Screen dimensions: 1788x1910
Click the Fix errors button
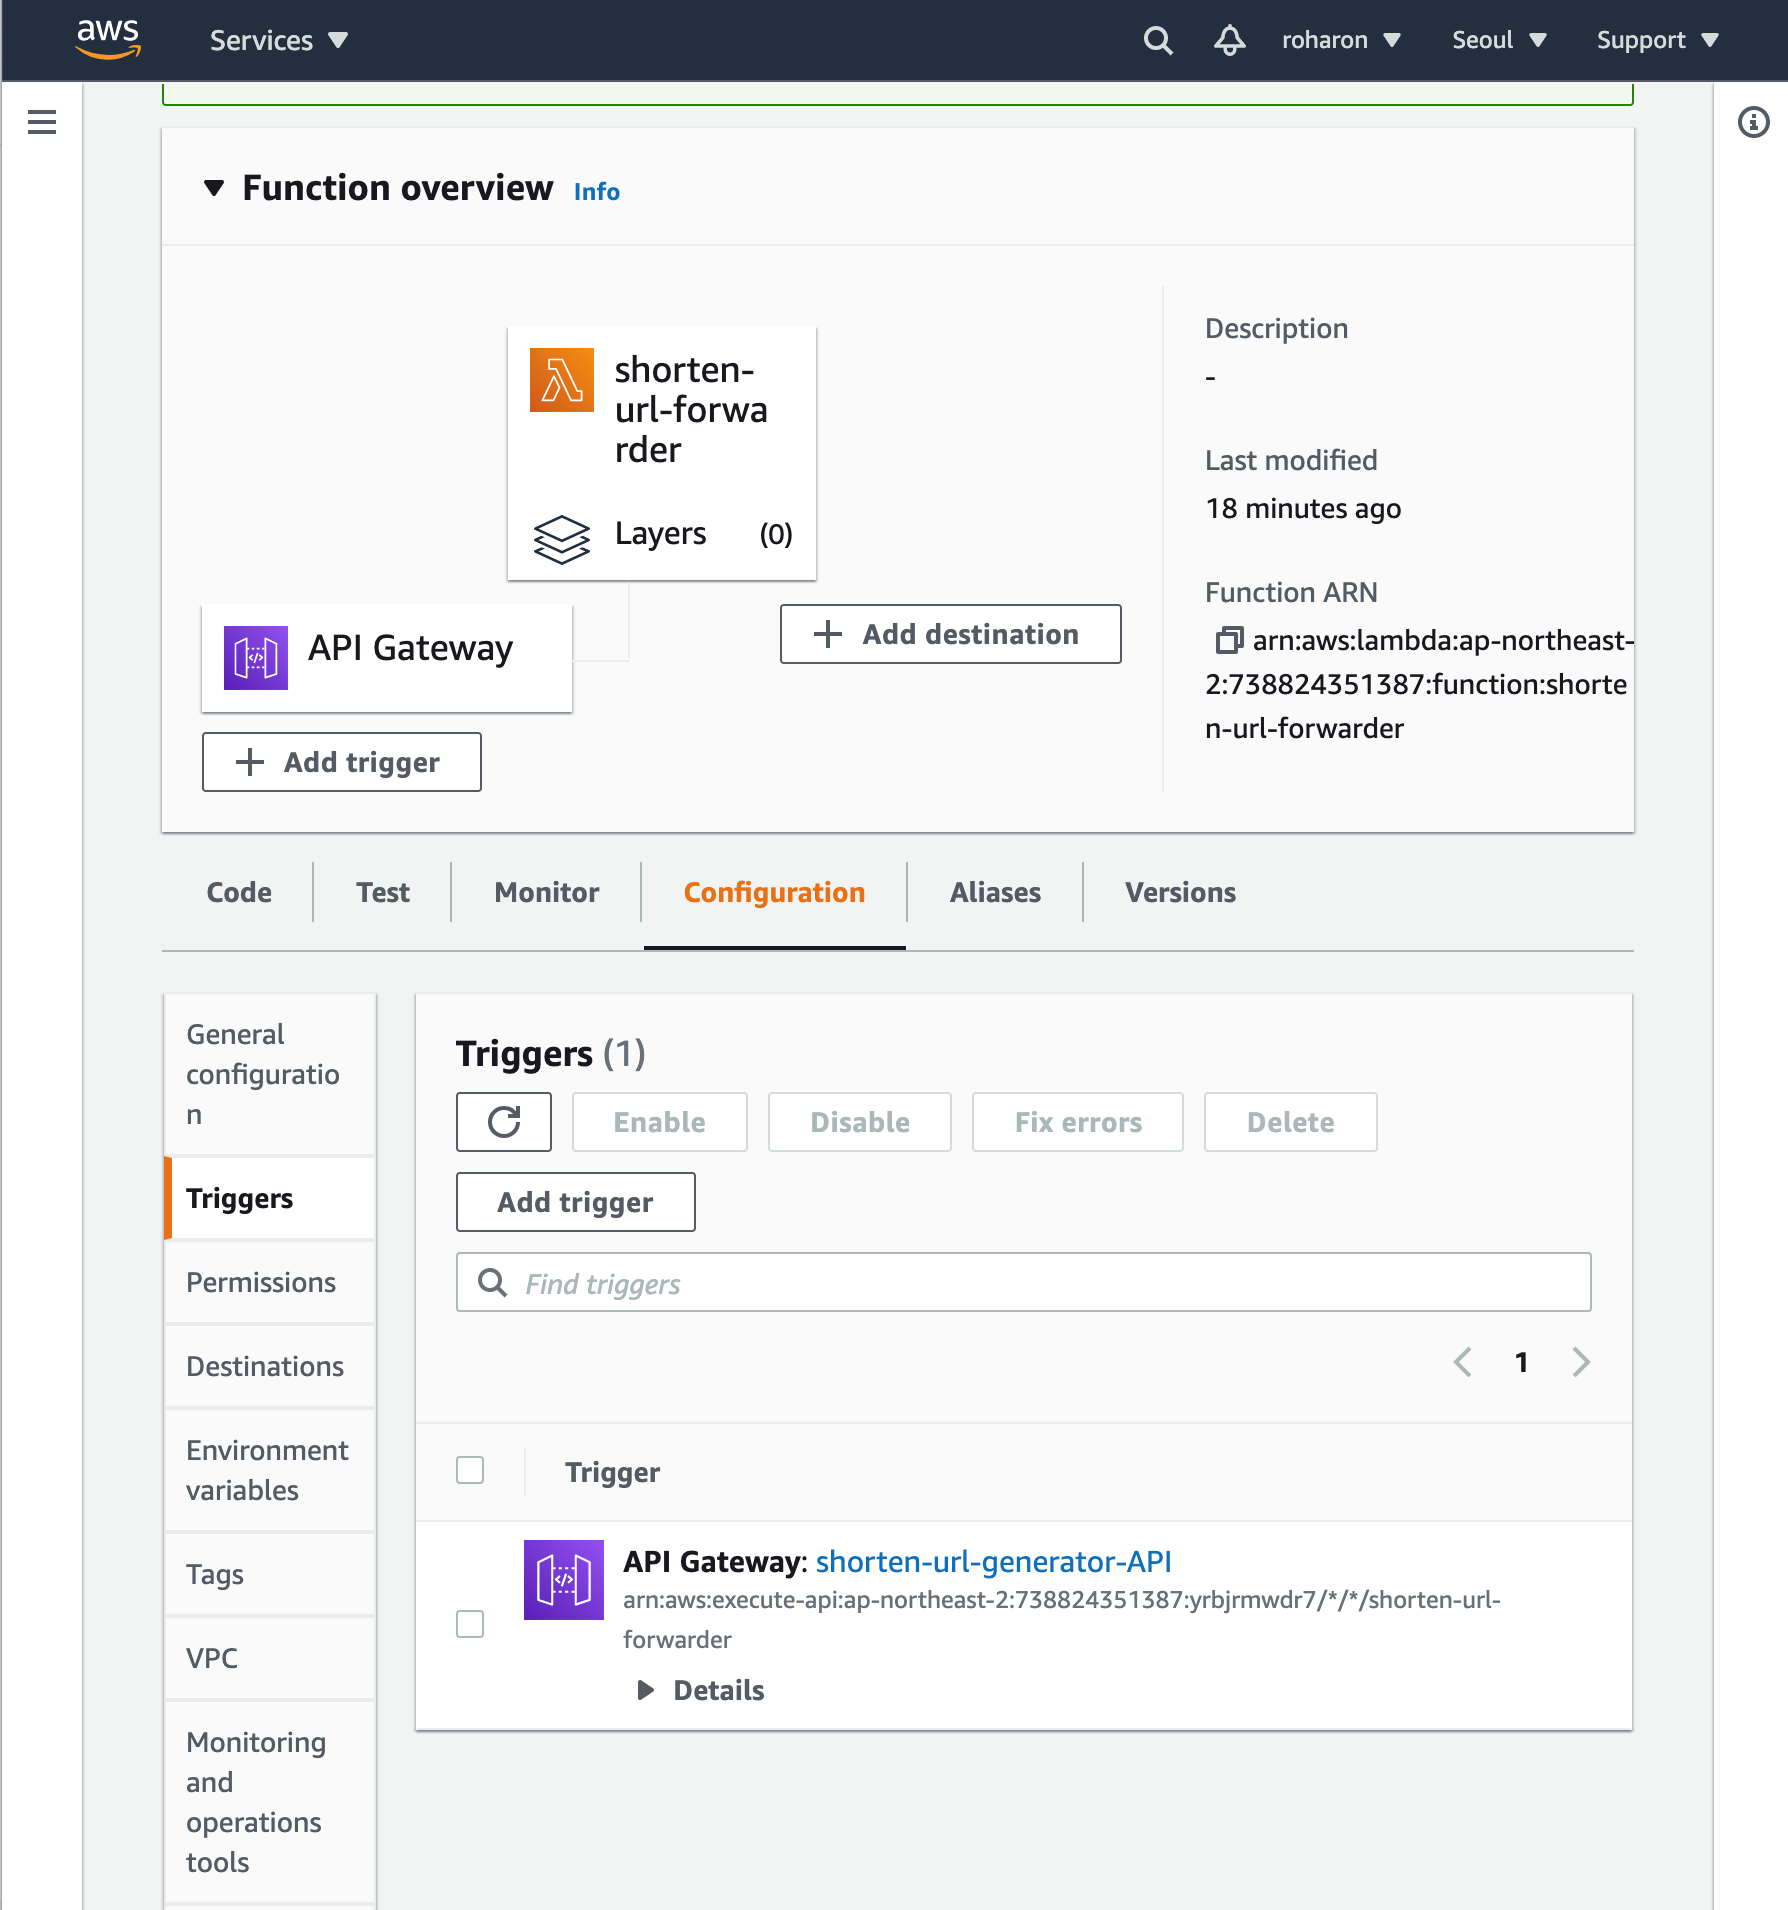point(1078,1122)
